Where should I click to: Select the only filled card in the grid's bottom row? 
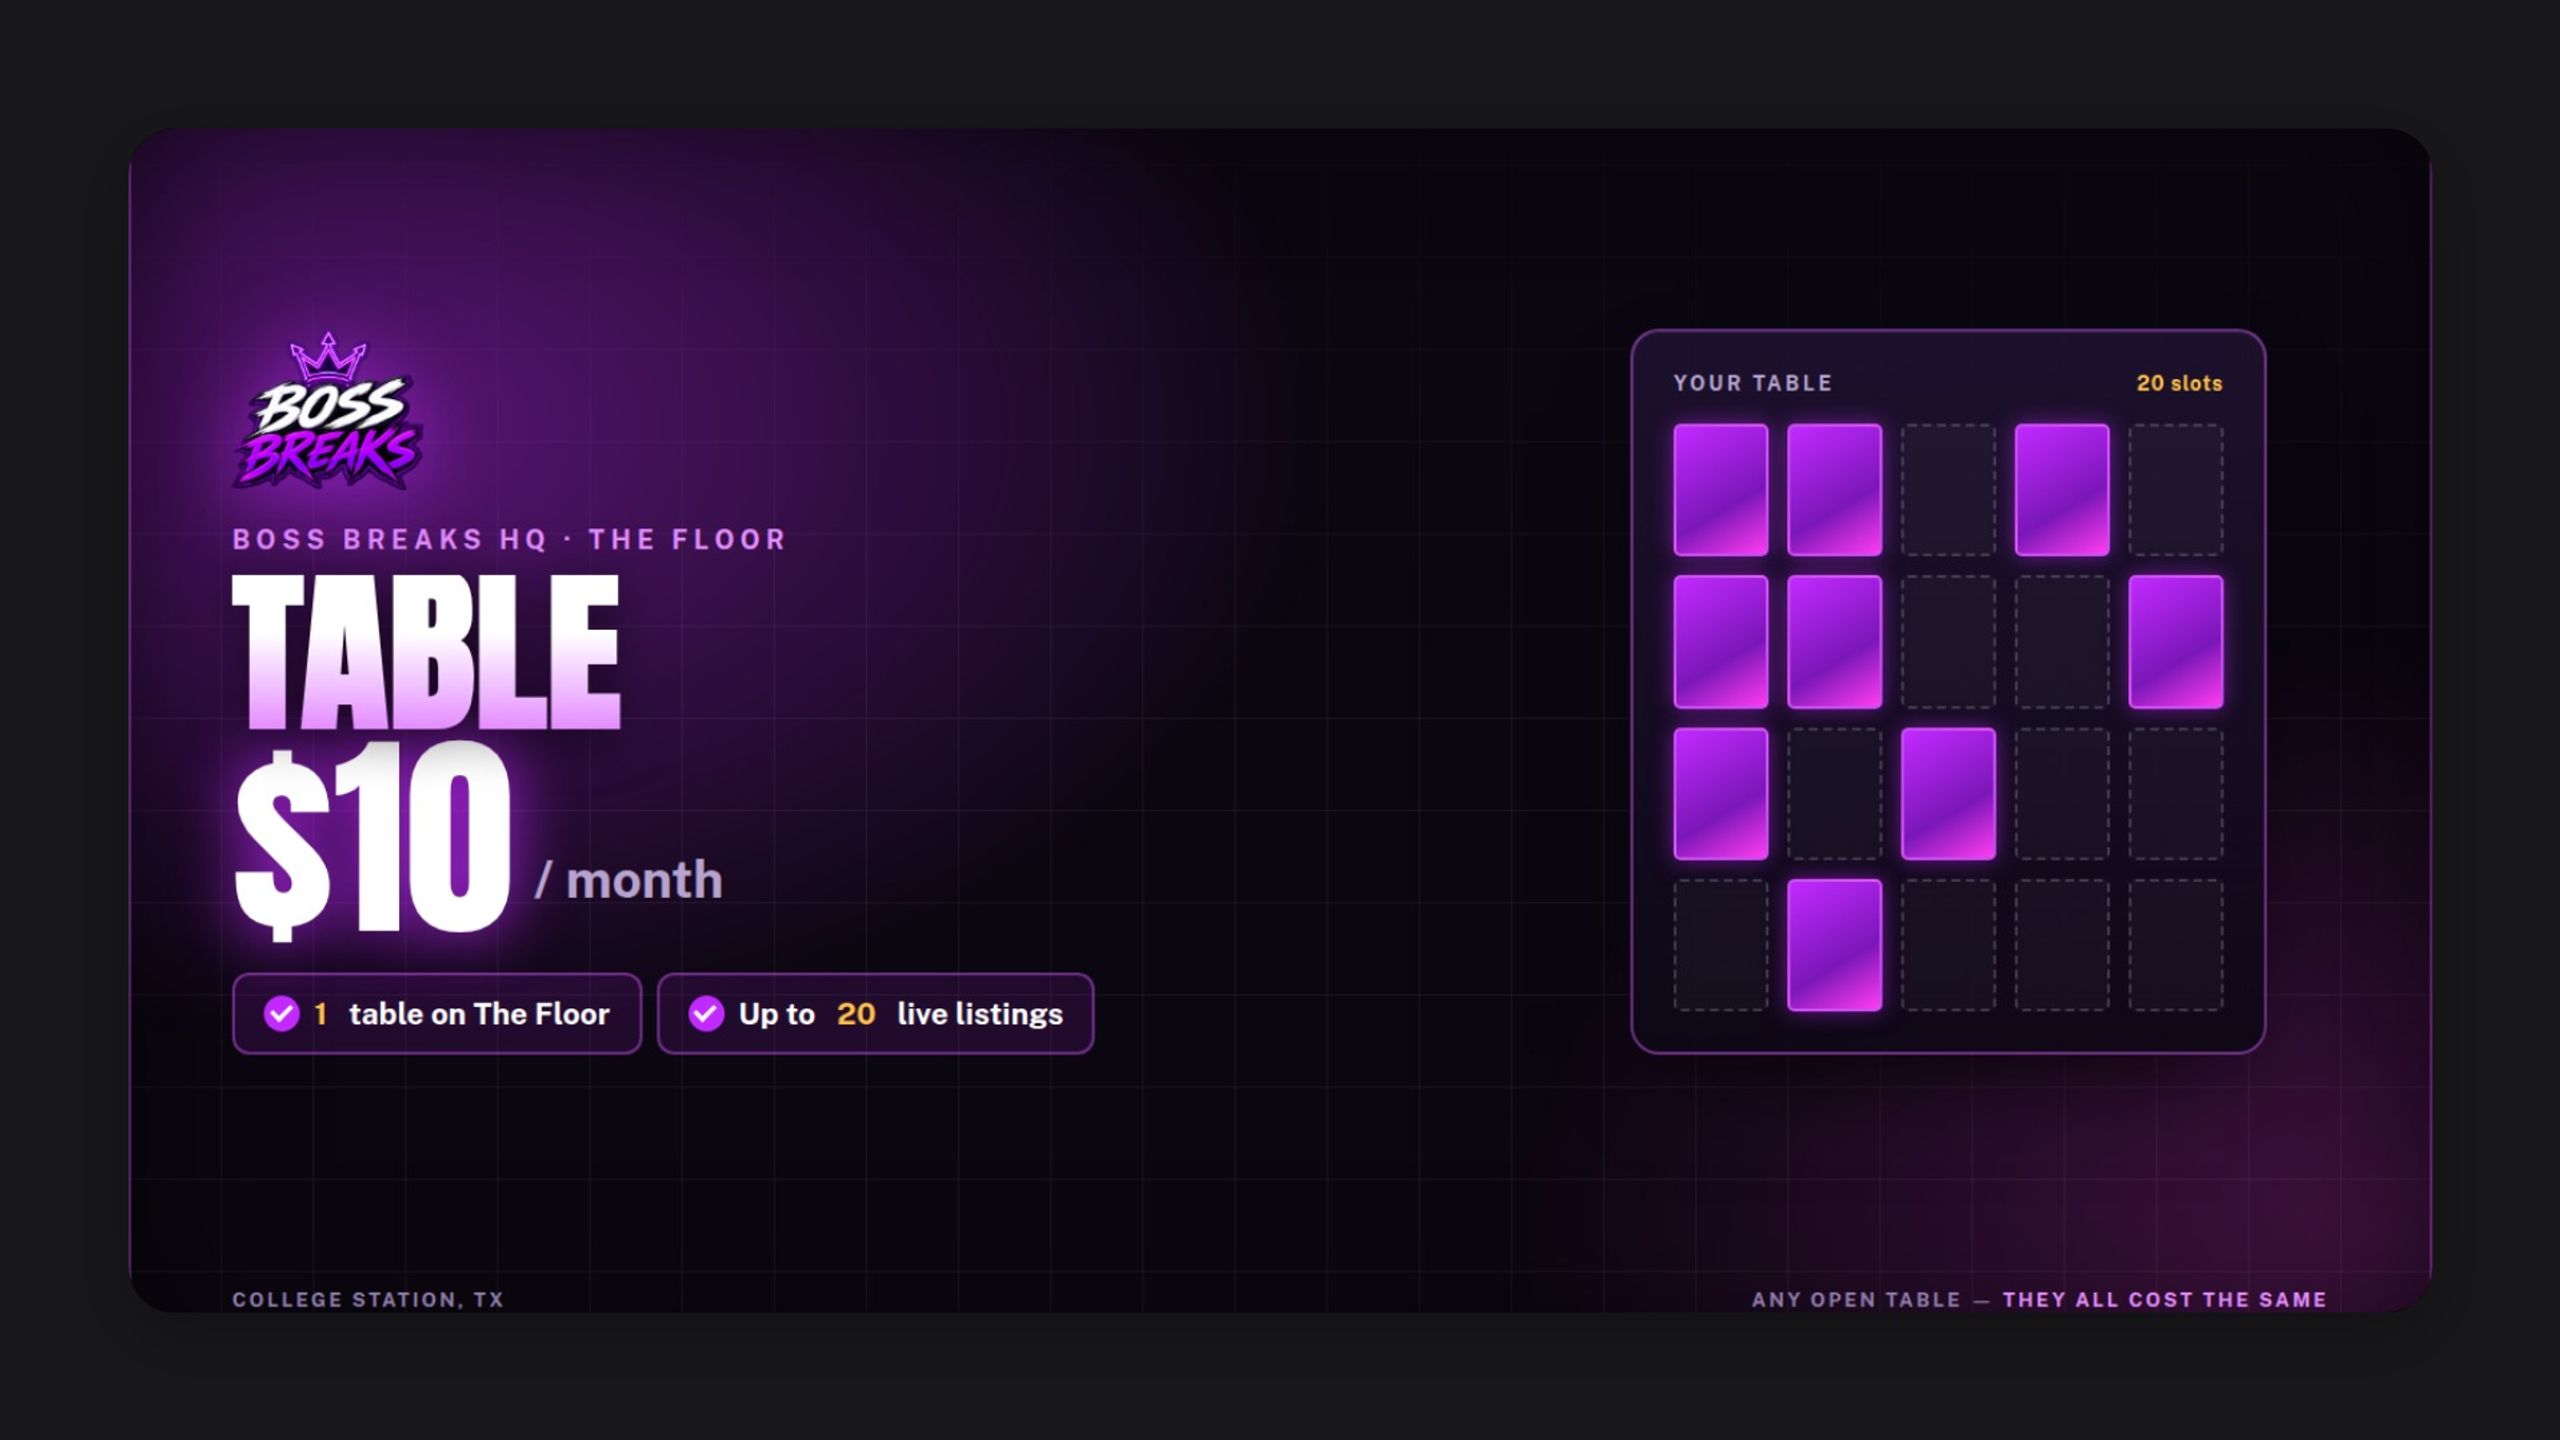click(x=1834, y=945)
